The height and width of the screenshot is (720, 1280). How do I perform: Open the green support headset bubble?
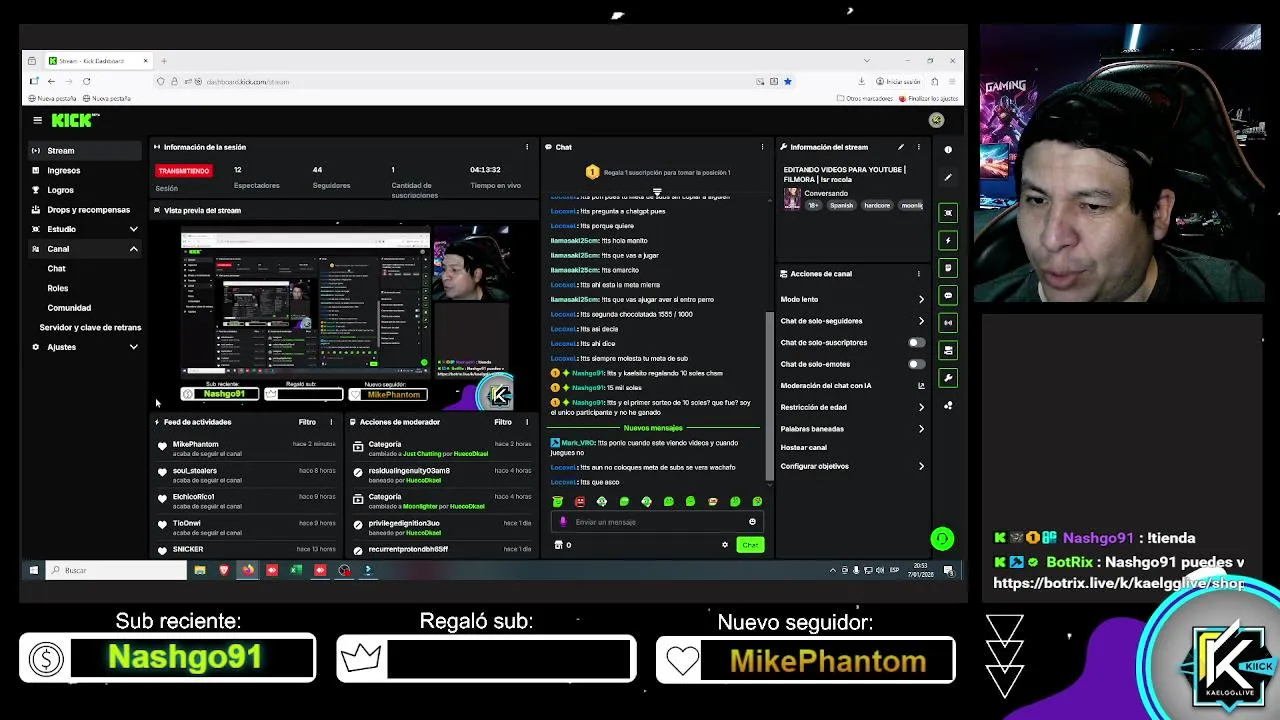pyautogui.click(x=942, y=539)
